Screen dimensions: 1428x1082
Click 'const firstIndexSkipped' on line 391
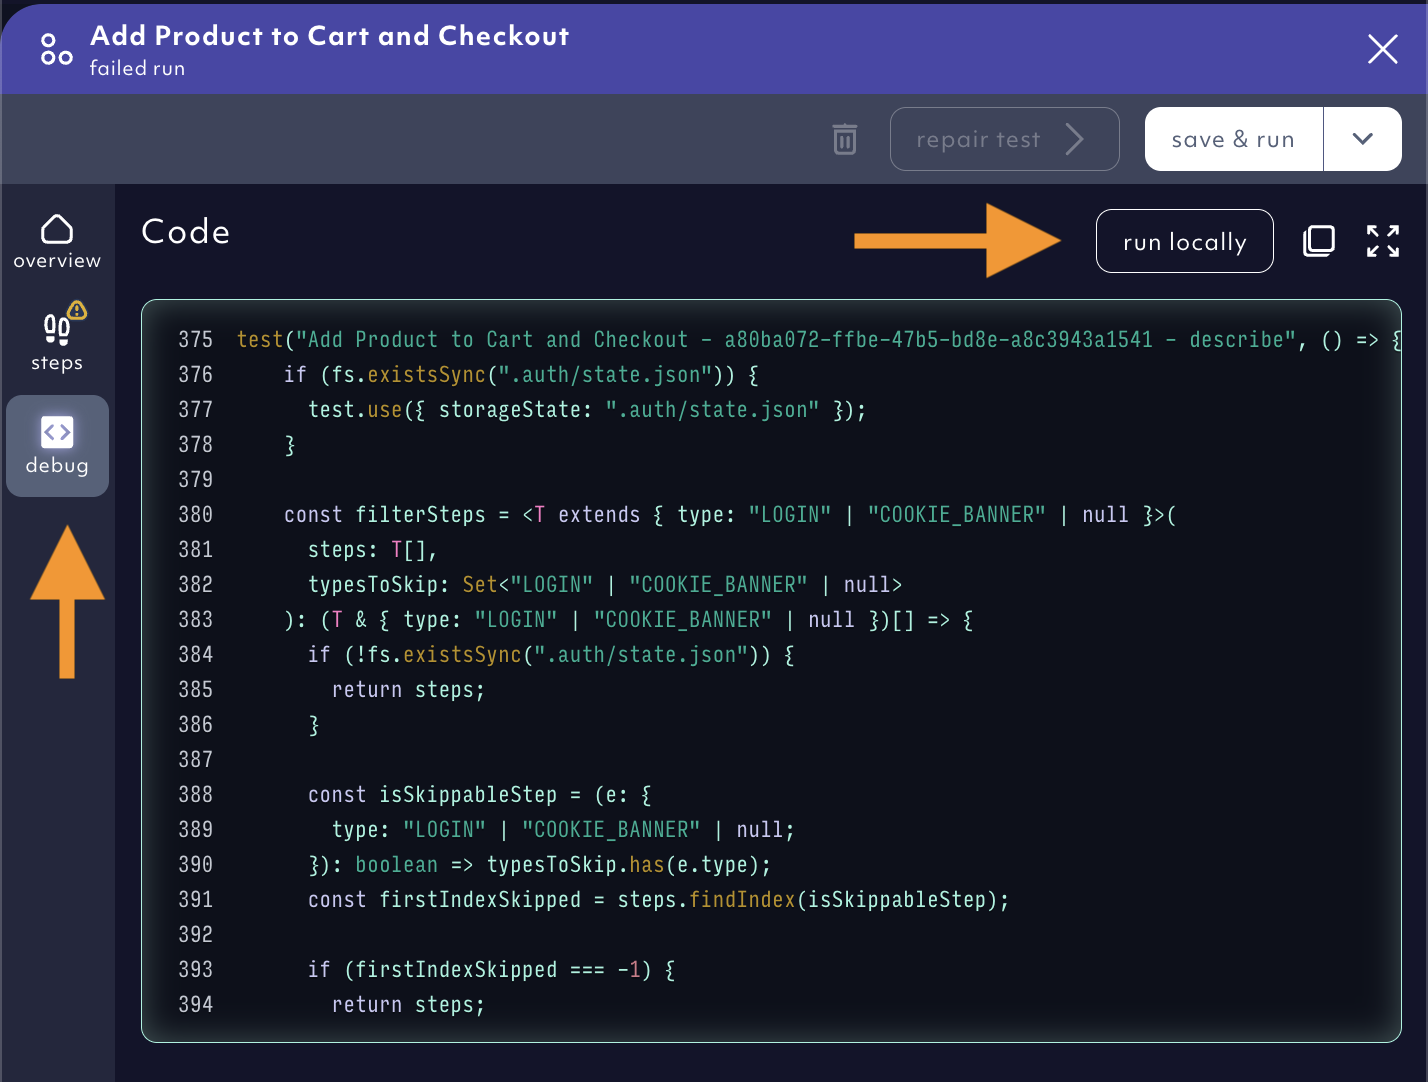(444, 900)
